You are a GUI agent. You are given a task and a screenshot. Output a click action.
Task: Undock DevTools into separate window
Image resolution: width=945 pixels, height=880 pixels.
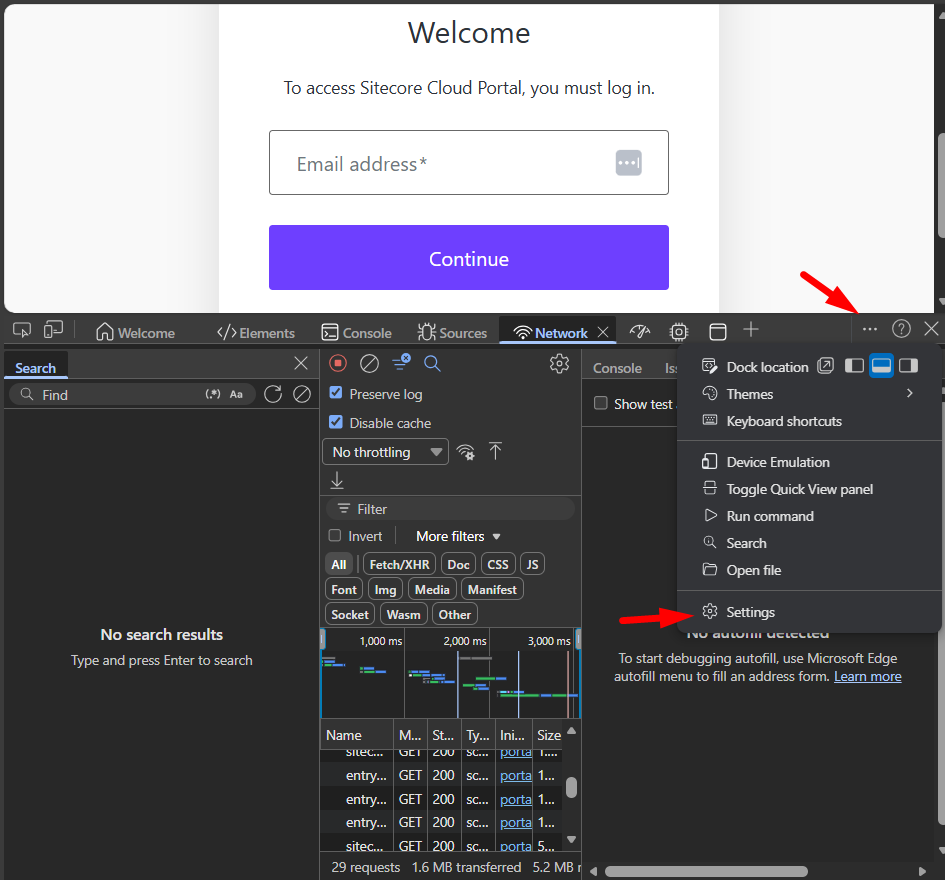pos(825,367)
